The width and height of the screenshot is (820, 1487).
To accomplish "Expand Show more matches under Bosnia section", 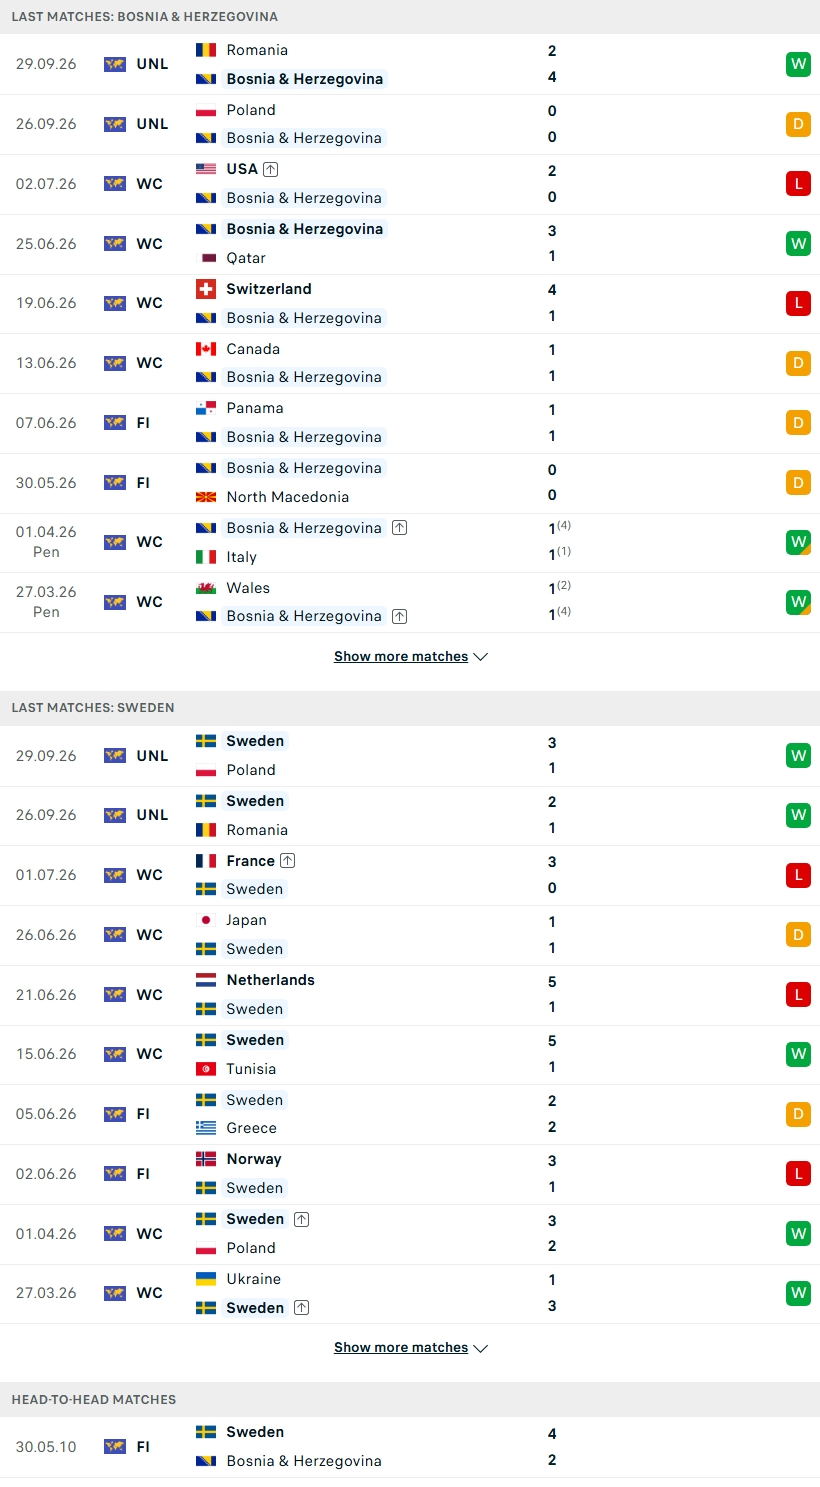I will tap(411, 657).
